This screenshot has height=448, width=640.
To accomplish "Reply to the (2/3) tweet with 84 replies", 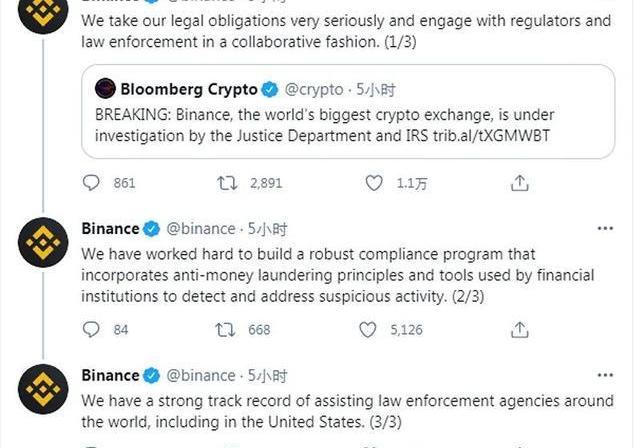I will pos(92,330).
